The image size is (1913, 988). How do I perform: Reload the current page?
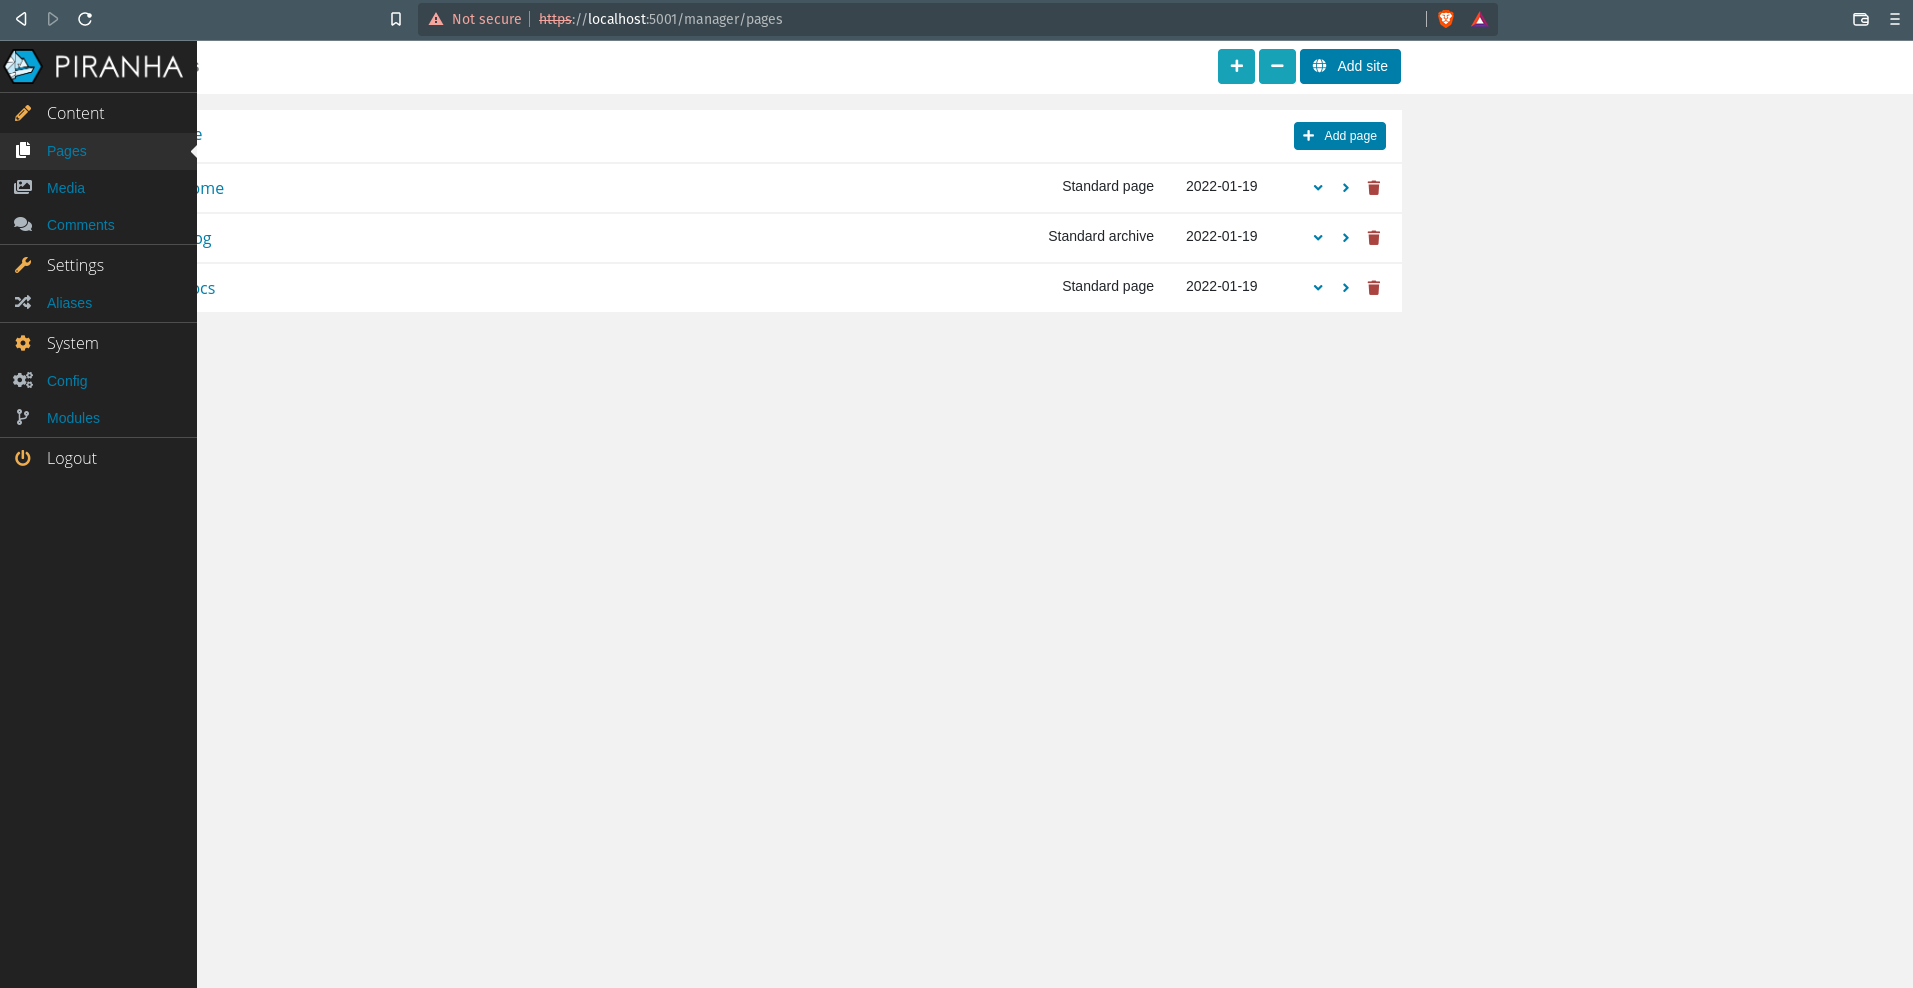click(x=86, y=19)
